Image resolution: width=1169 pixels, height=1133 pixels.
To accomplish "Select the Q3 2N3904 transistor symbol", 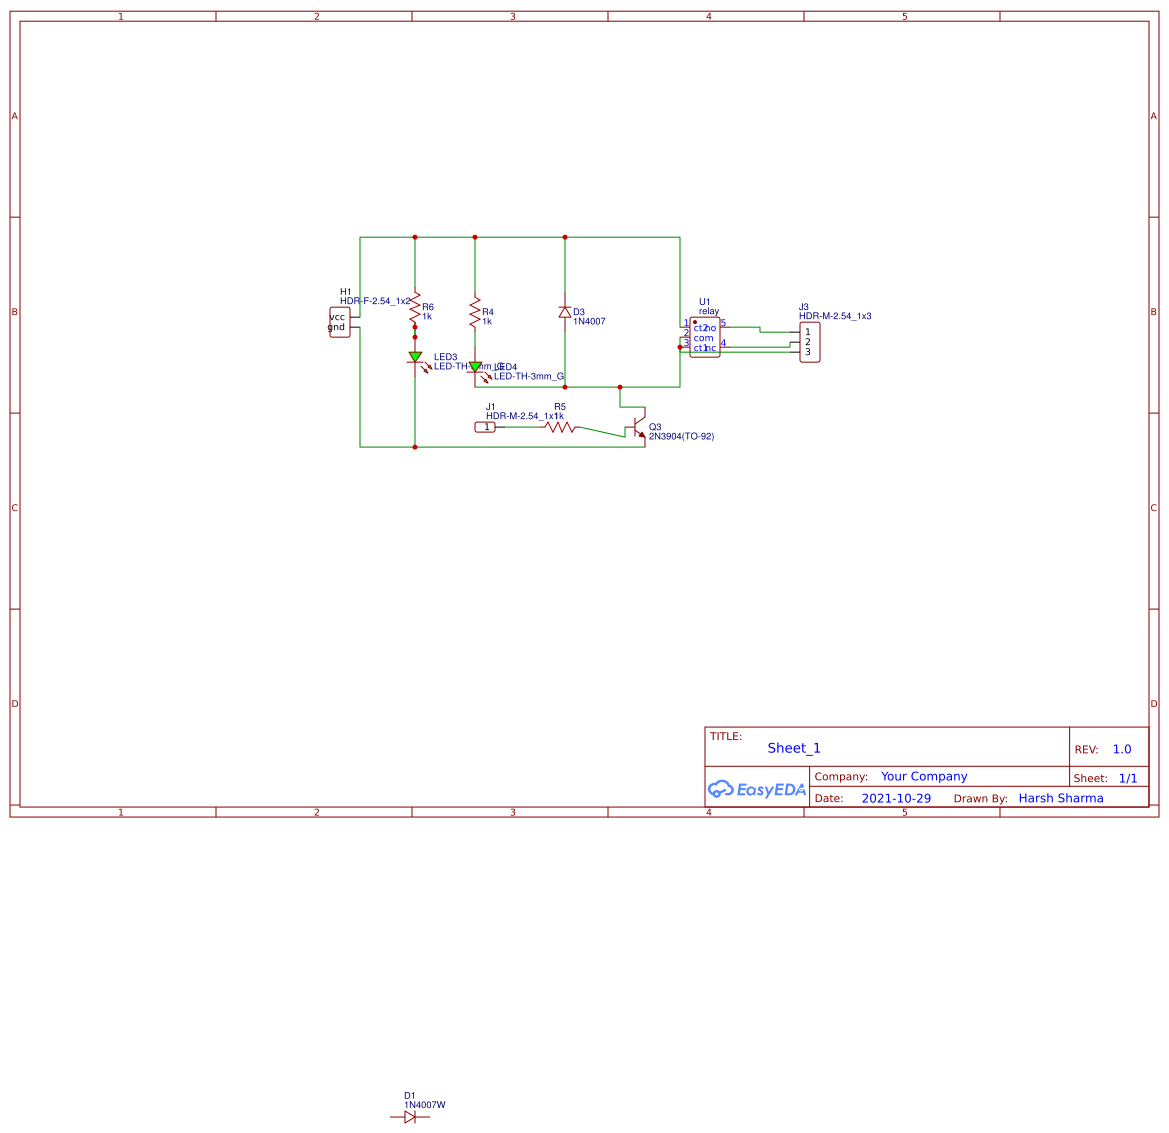I will pyautogui.click(x=638, y=427).
